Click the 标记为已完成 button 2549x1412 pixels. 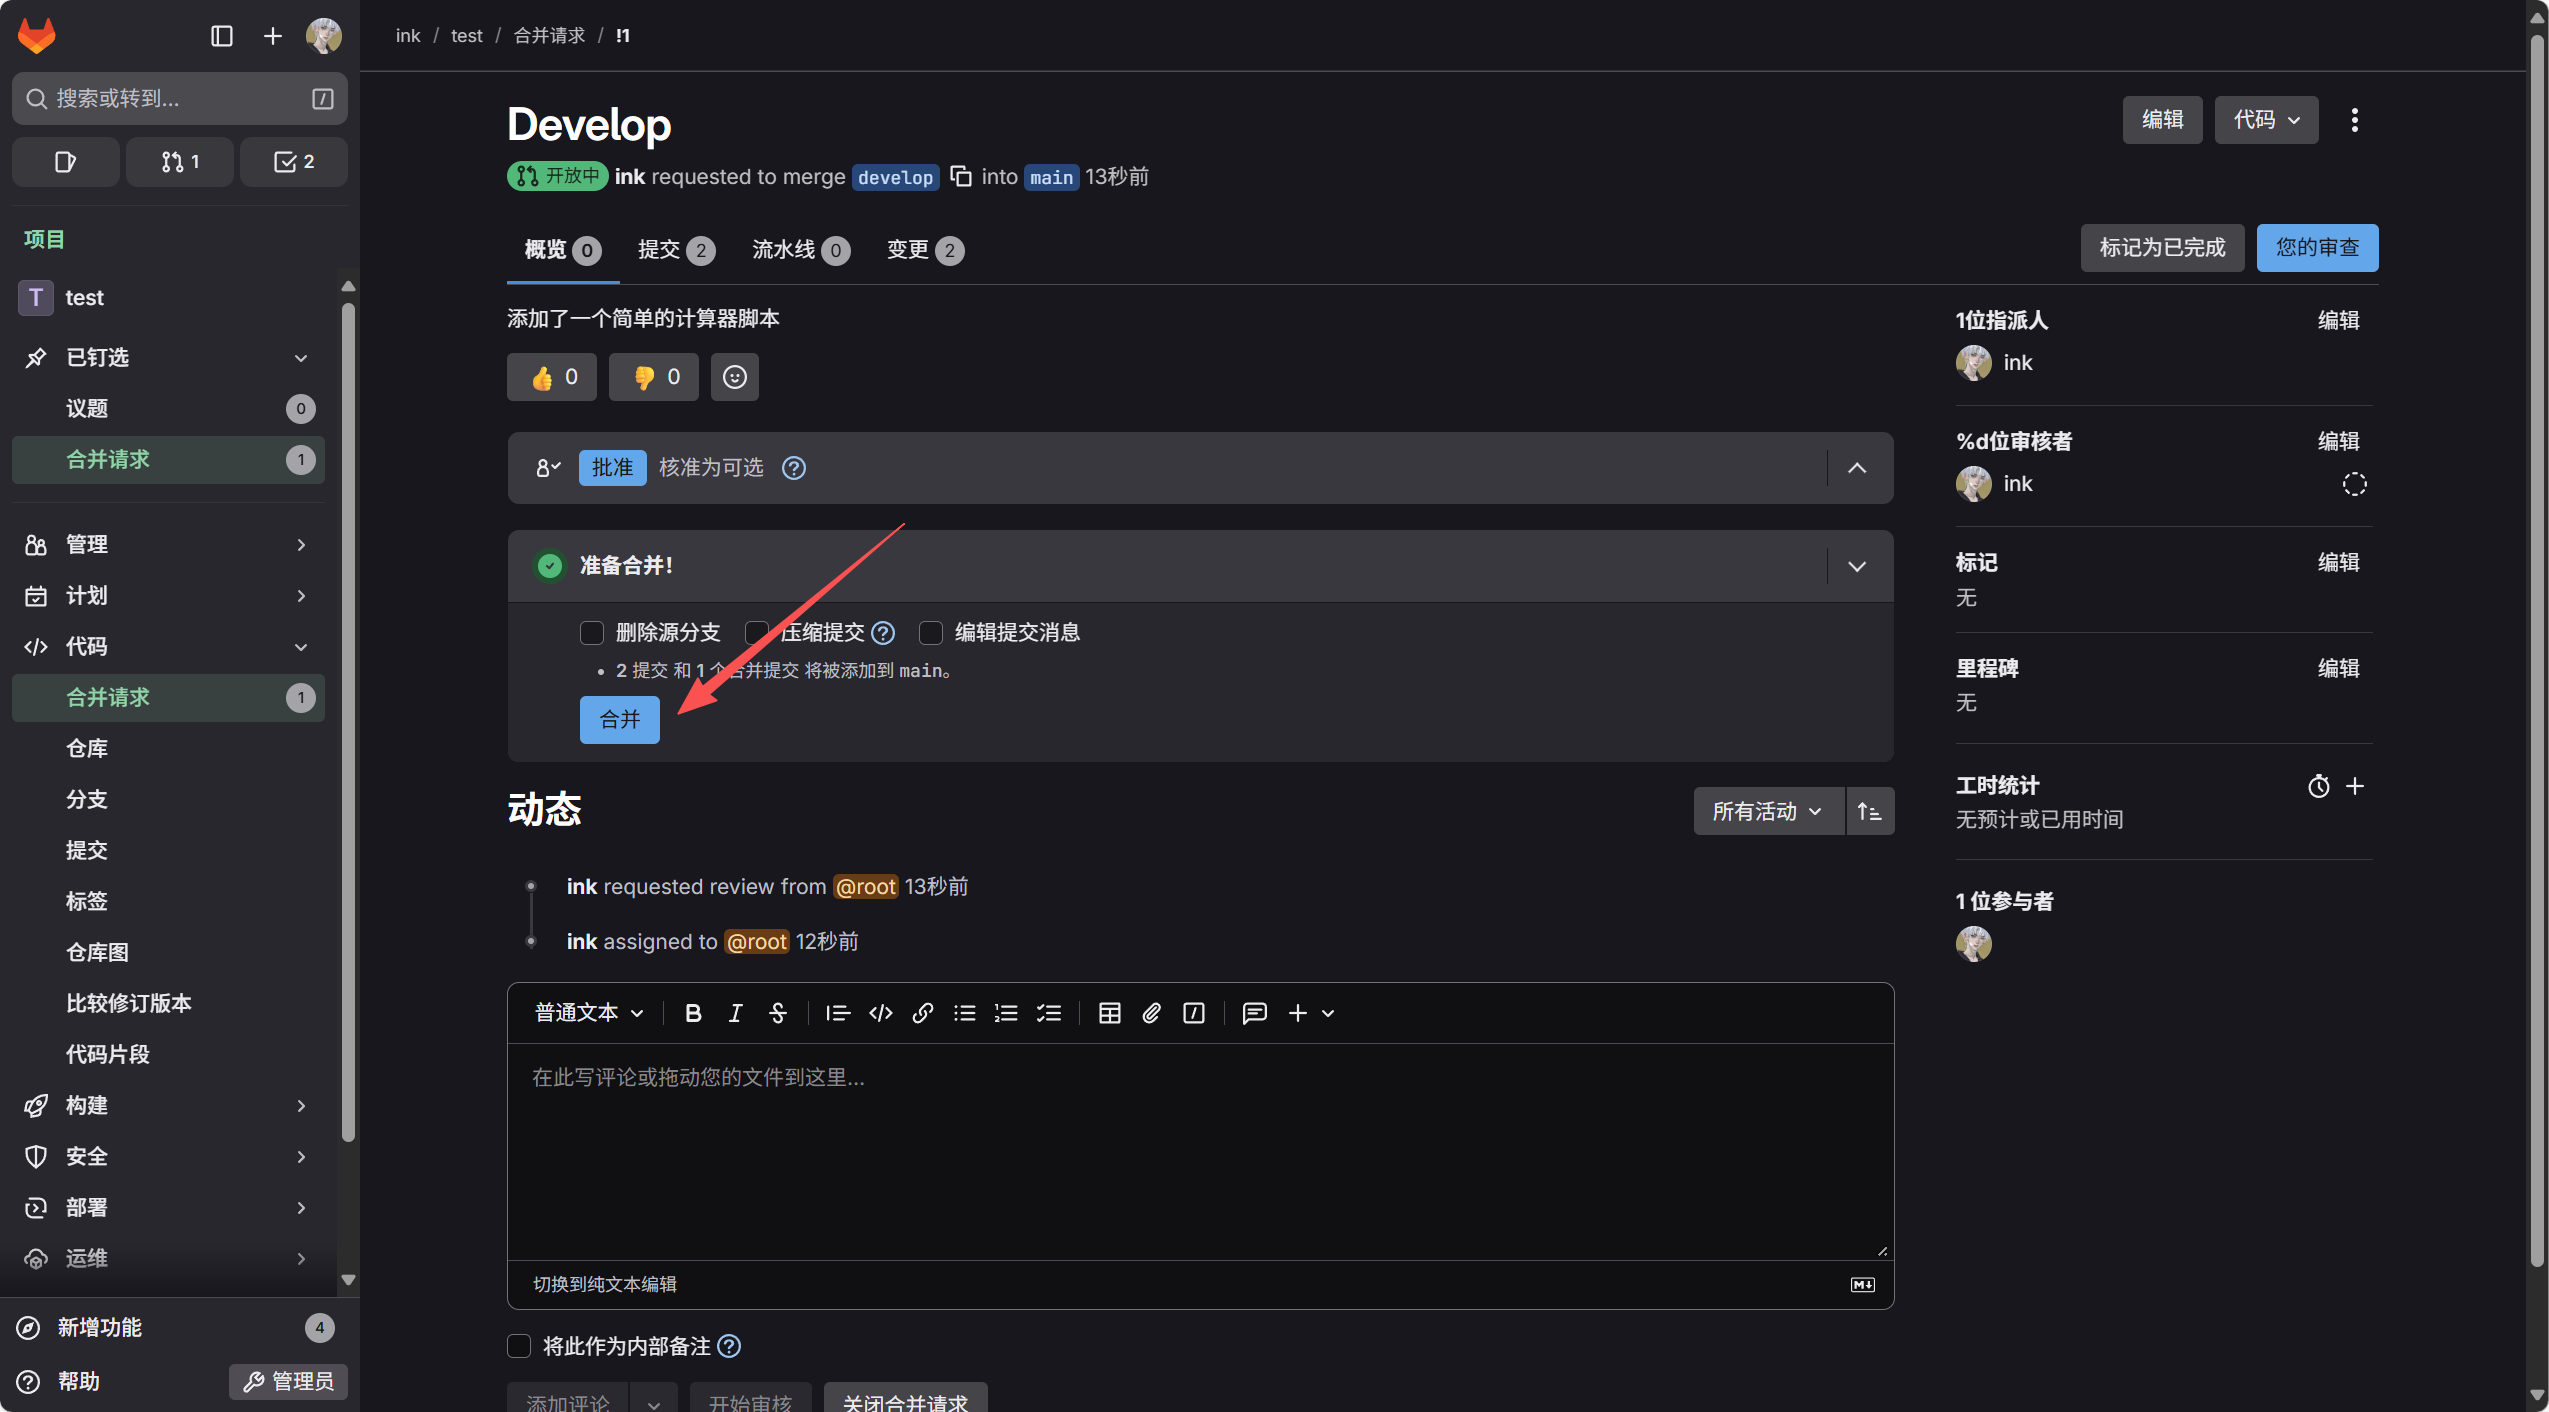coord(2162,248)
